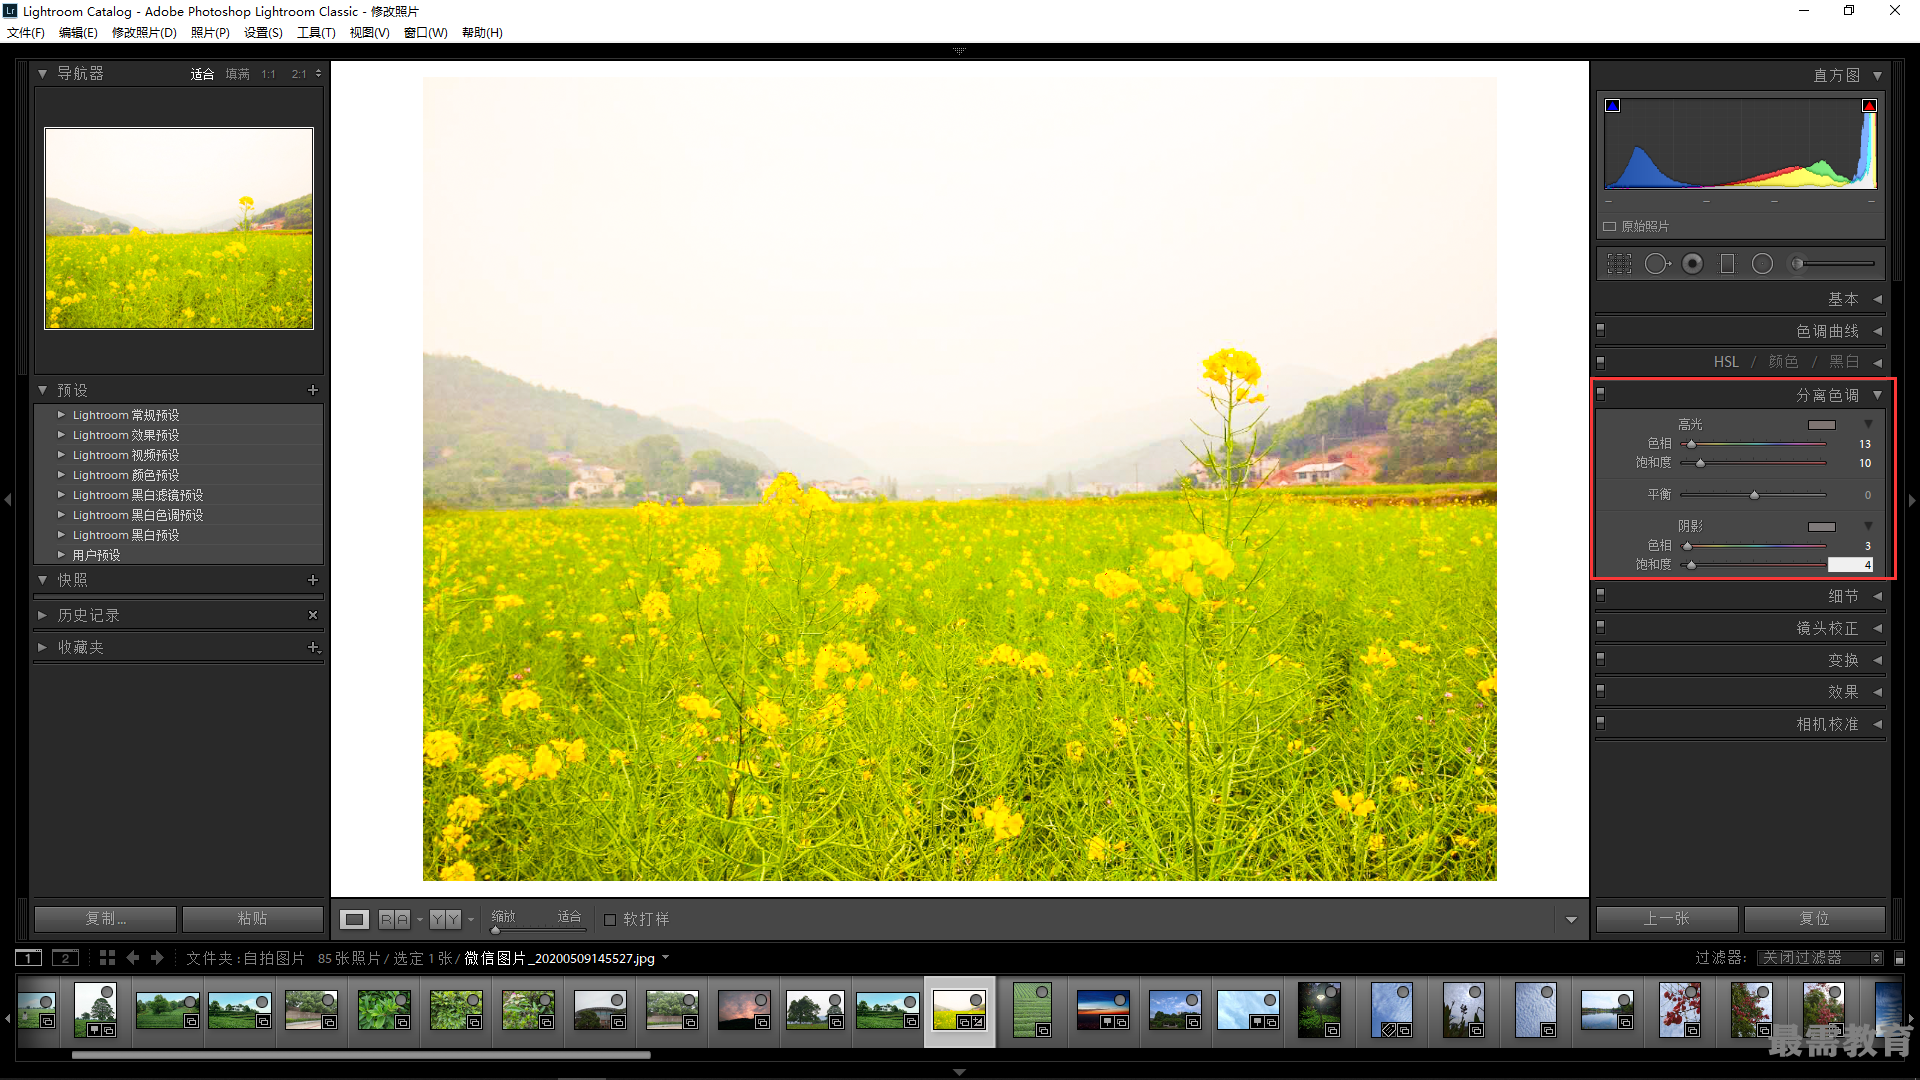Expand the 历史记录 panel

43,615
